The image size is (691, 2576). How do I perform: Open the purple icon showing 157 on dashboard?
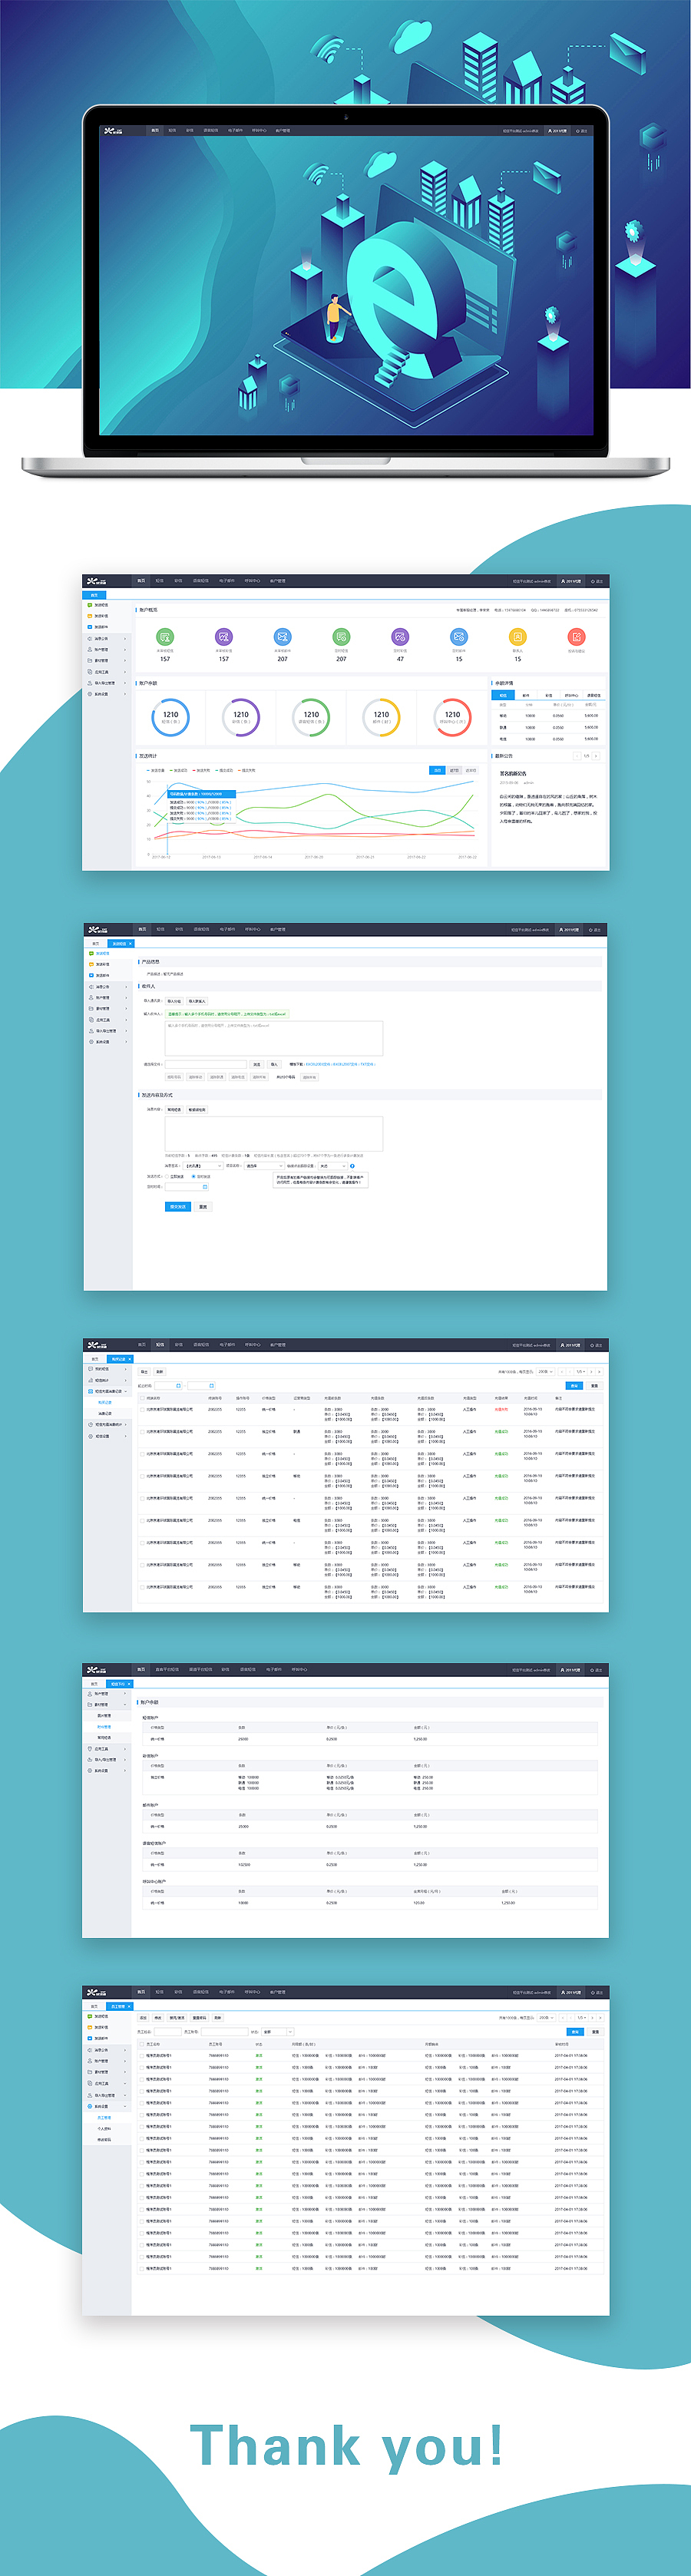tap(224, 637)
